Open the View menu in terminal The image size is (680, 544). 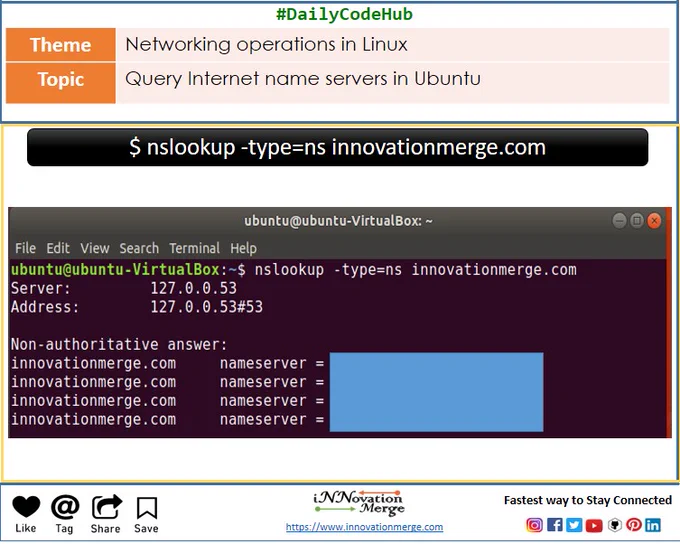pos(95,248)
